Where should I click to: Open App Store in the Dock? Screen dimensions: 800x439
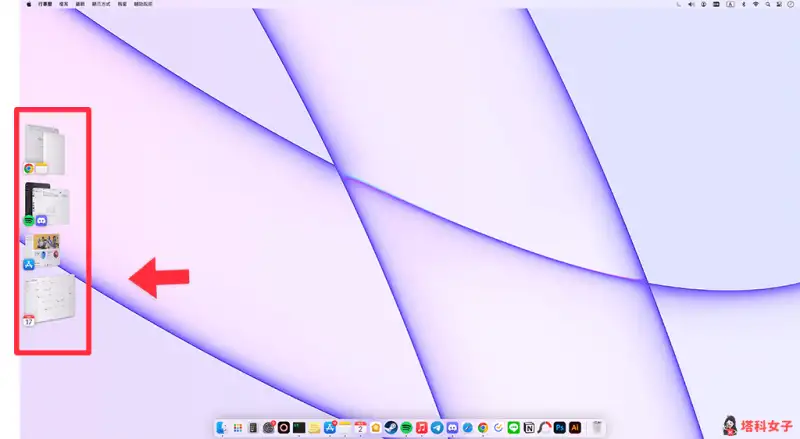330,427
